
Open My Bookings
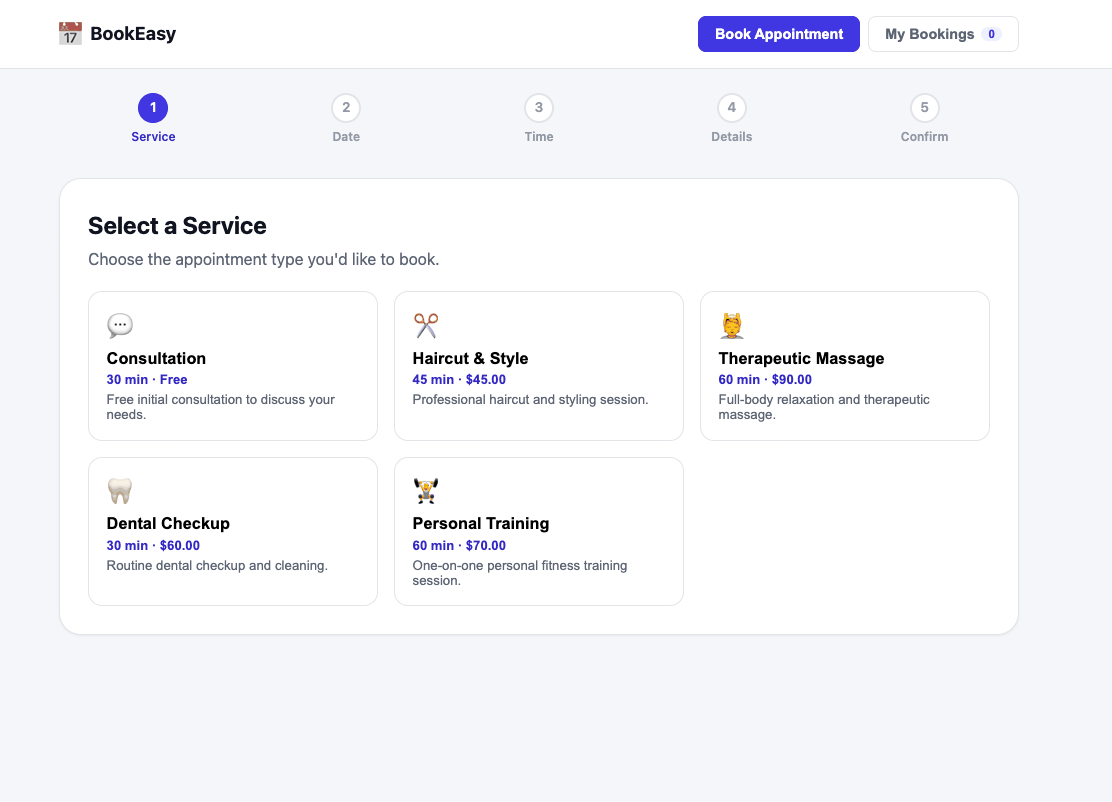coord(943,34)
